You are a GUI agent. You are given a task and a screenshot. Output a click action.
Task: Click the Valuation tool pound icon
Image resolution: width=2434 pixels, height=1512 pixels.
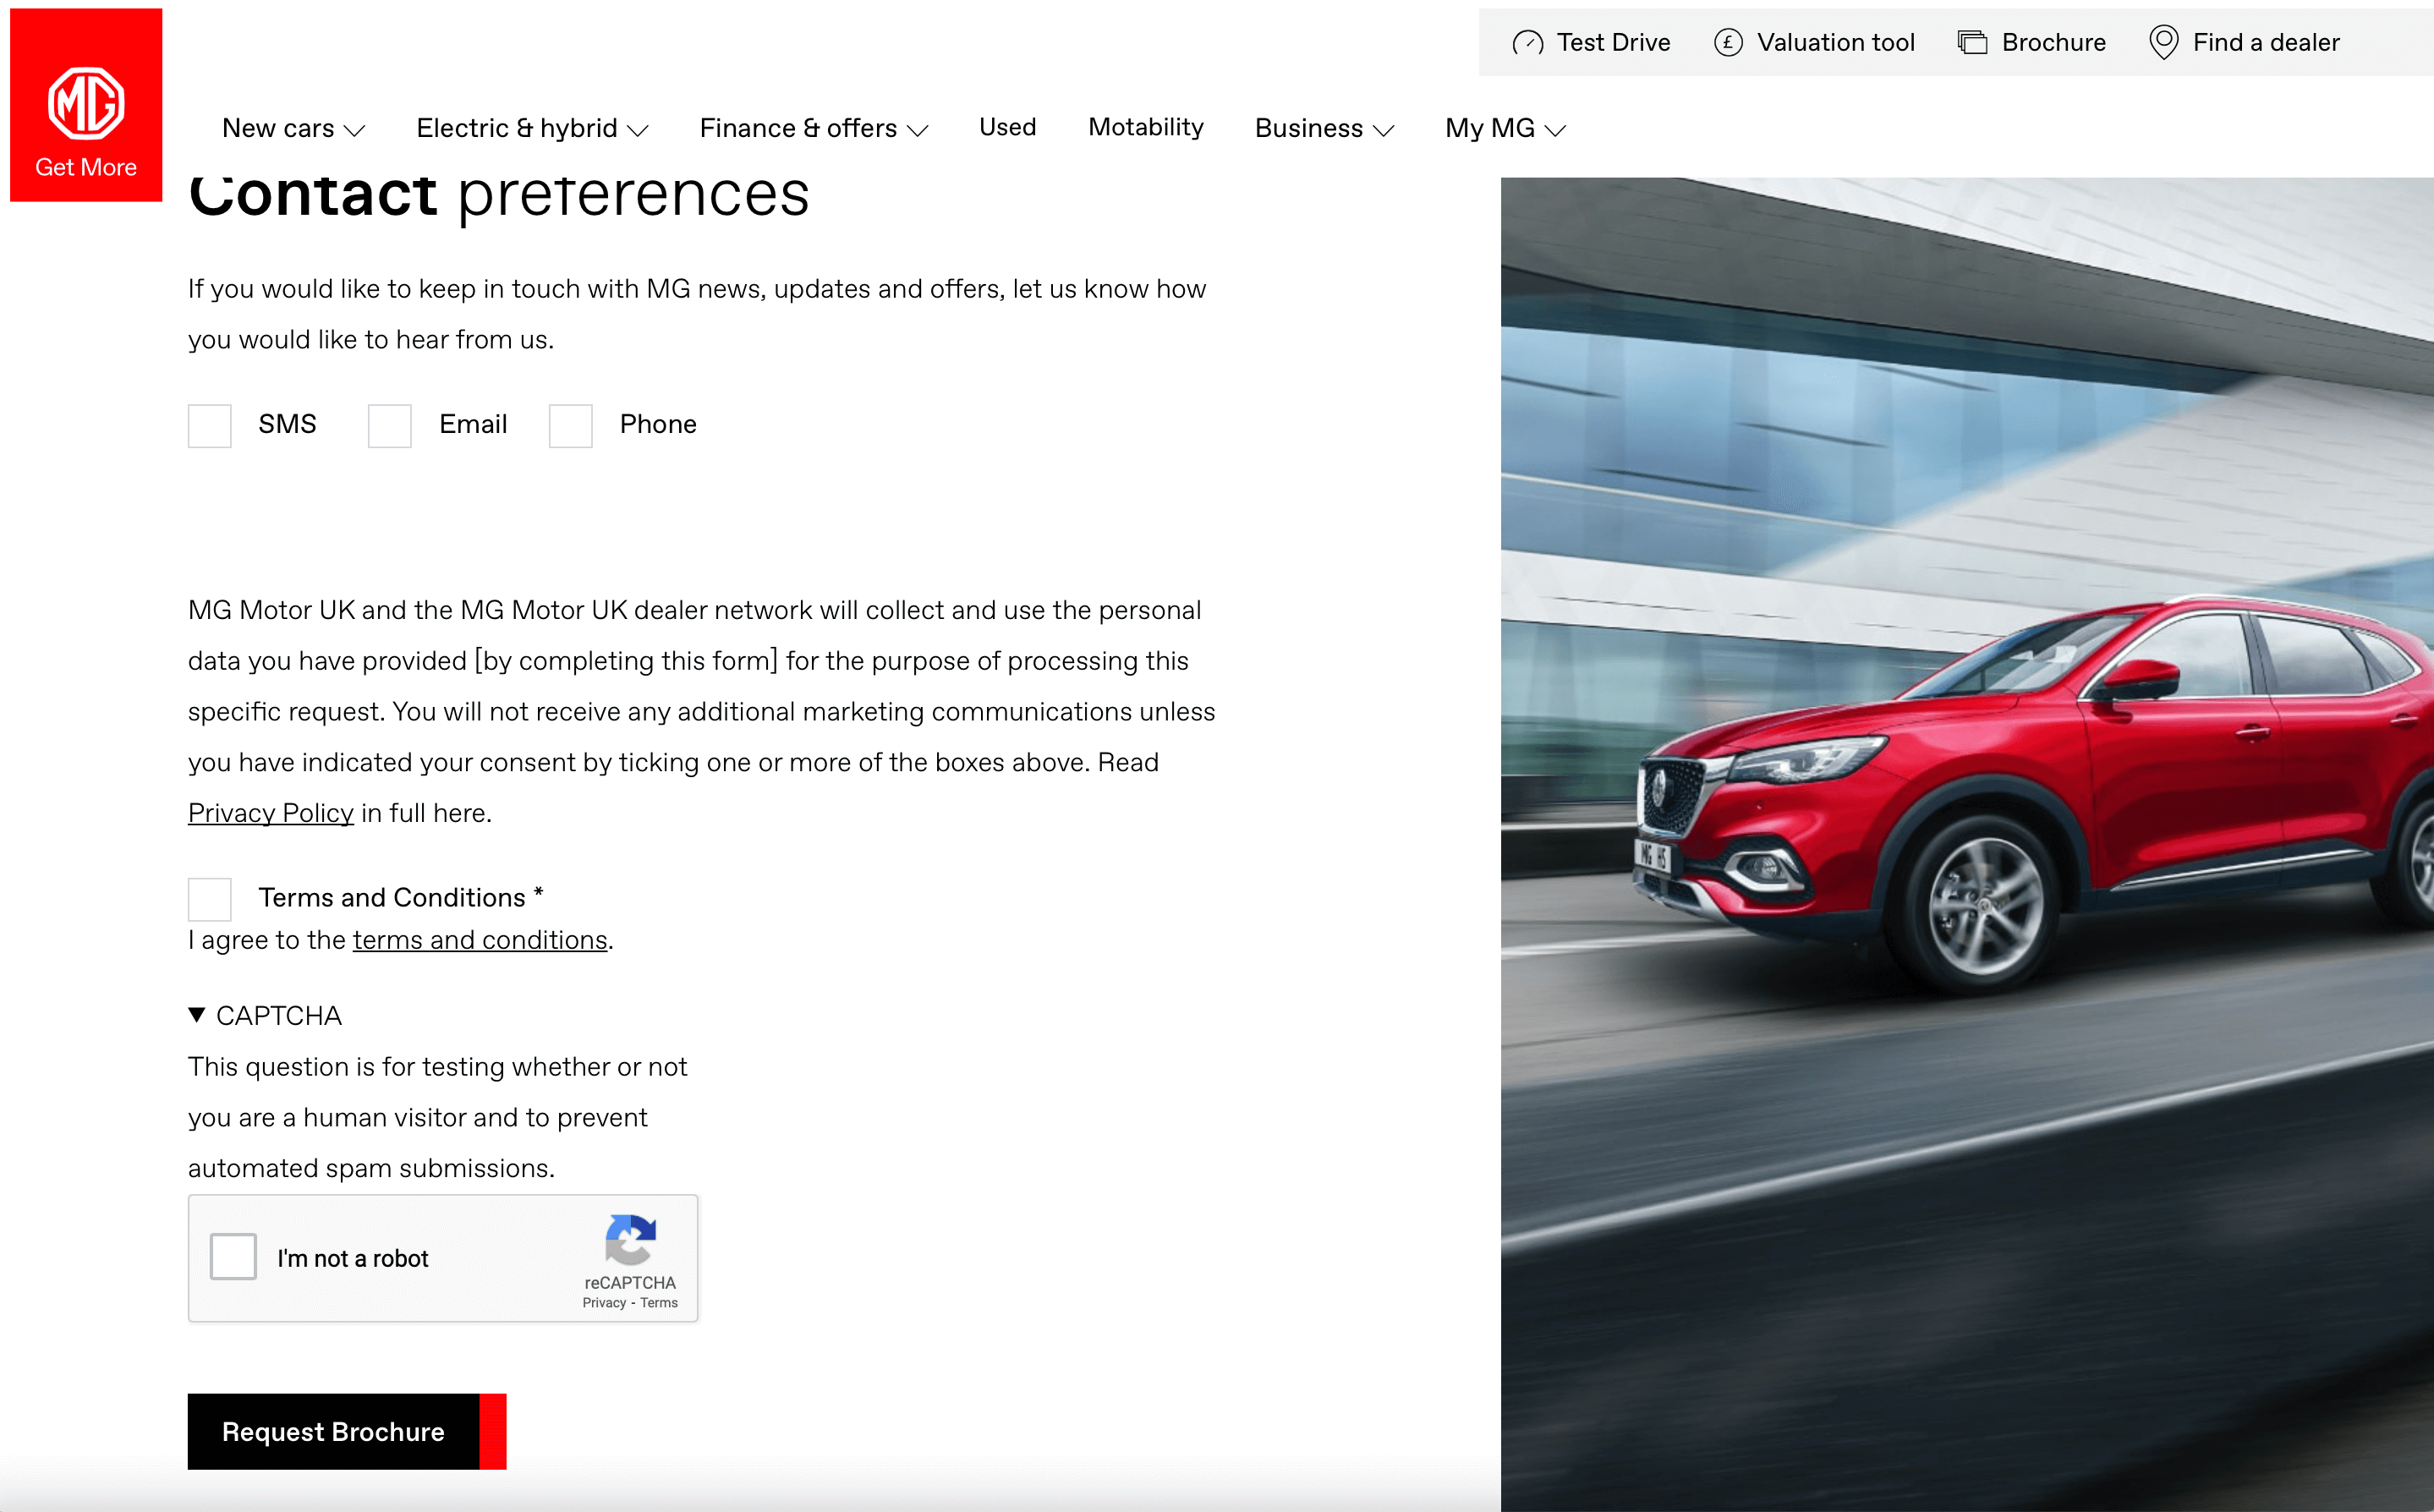tap(1728, 43)
